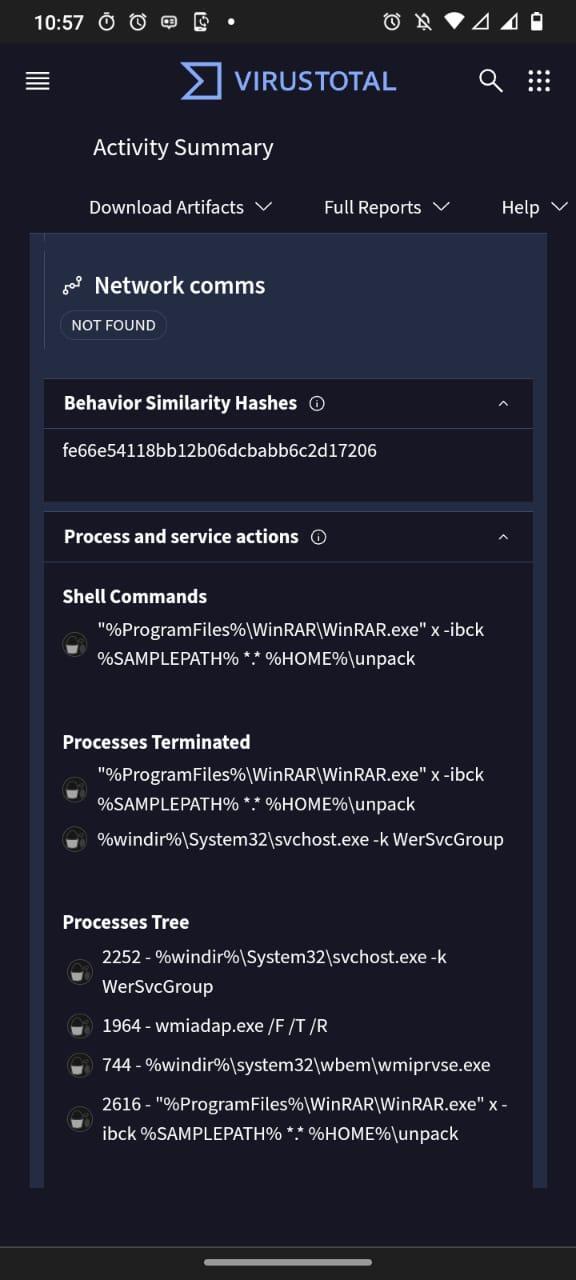
Task: Collapse the Process and service actions section
Action: click(503, 537)
